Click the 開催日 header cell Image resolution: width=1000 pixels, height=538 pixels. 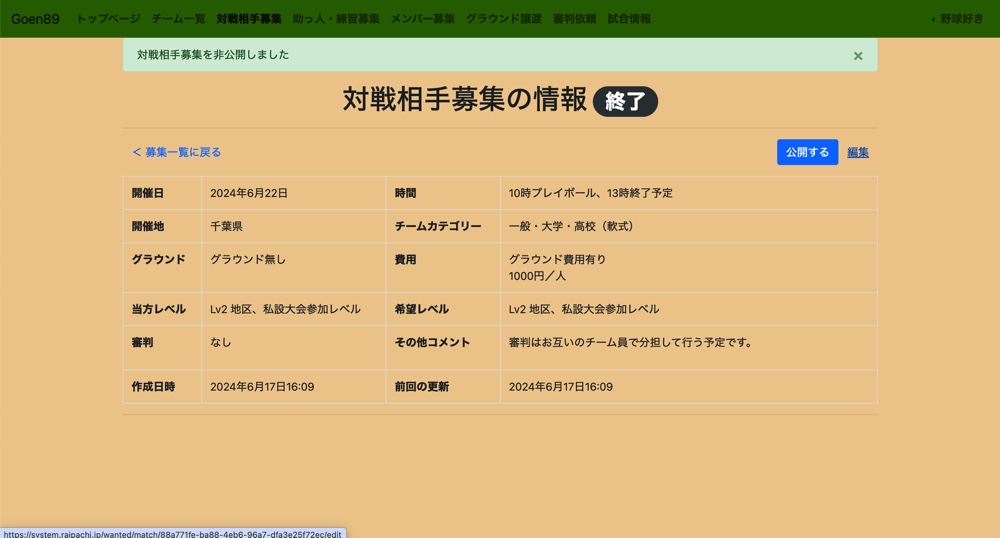point(163,193)
